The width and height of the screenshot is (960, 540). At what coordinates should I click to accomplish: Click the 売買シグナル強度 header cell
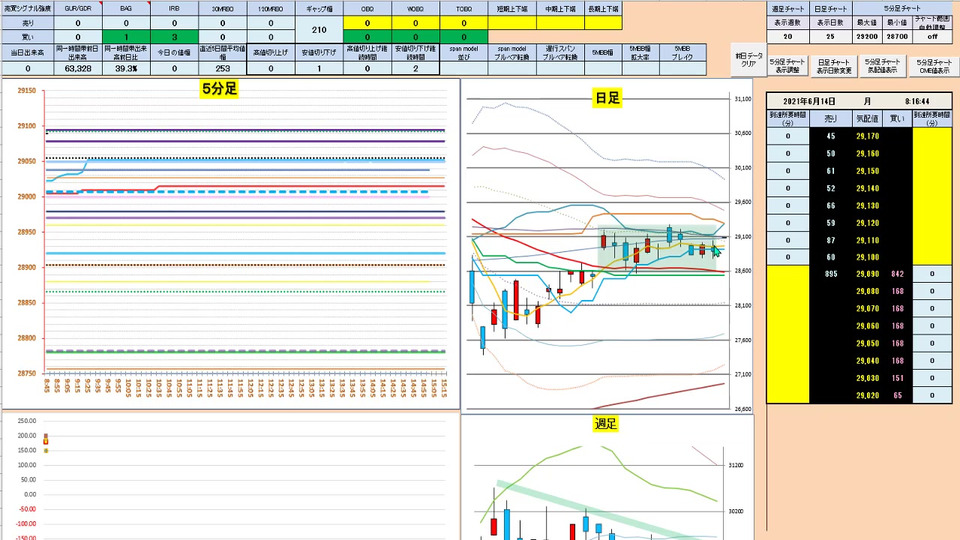coord(28,9)
